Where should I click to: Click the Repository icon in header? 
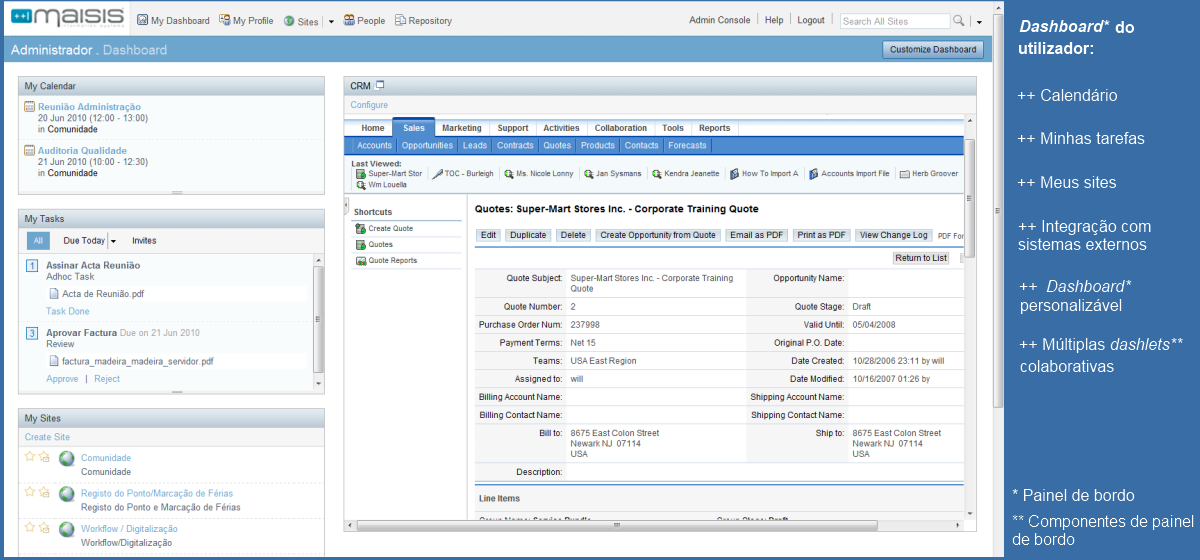click(400, 20)
